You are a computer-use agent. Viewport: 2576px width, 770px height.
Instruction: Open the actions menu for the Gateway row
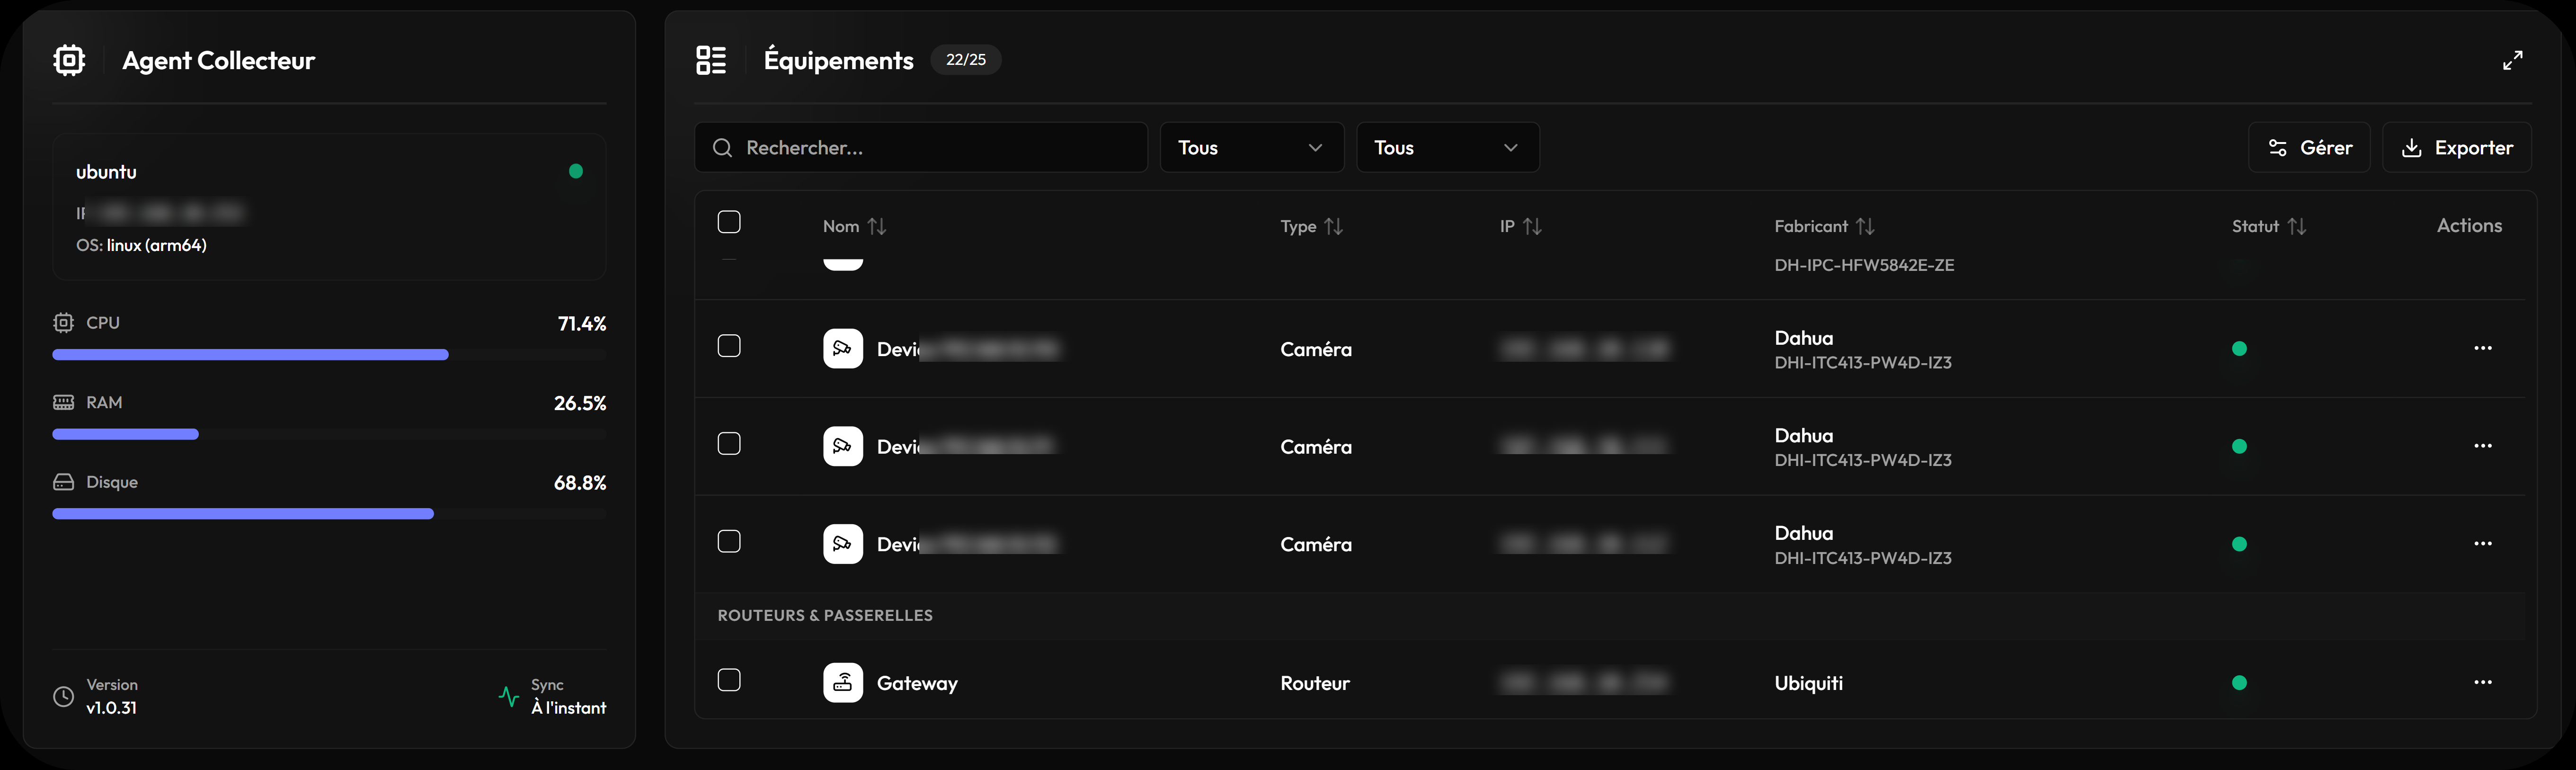2483,682
